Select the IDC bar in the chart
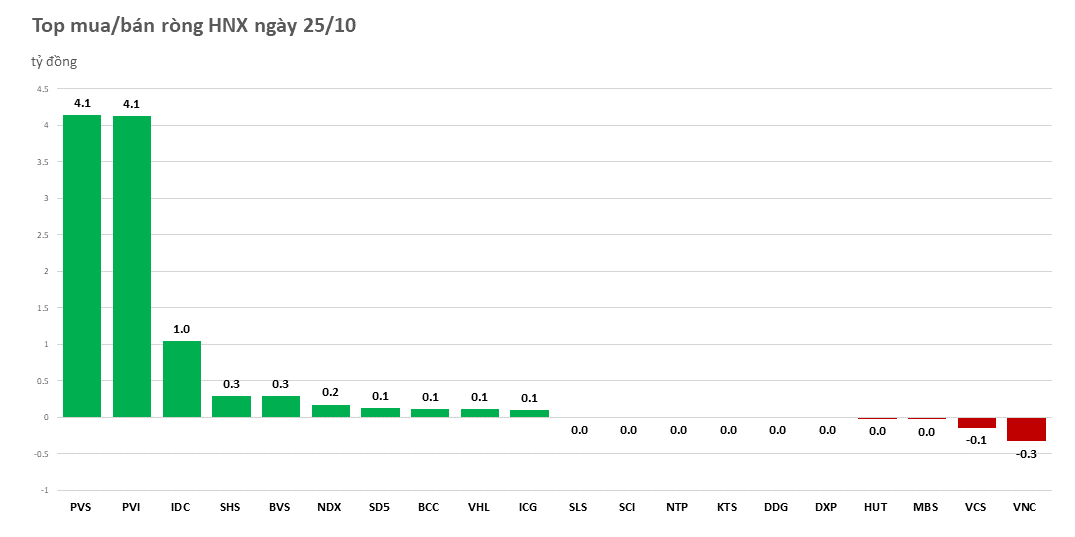Image resolution: width=1075 pixels, height=537 pixels. click(181, 379)
